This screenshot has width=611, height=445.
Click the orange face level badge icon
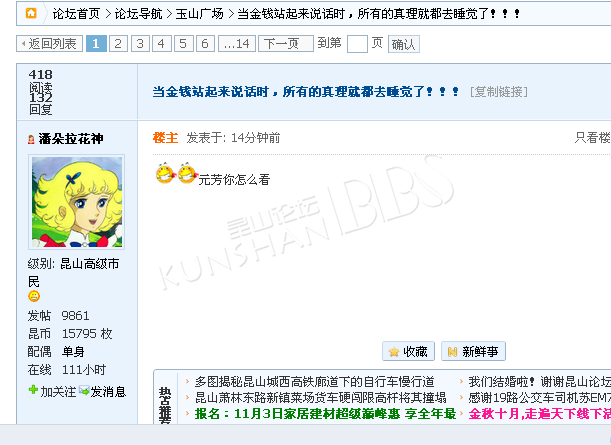[x=34, y=296]
